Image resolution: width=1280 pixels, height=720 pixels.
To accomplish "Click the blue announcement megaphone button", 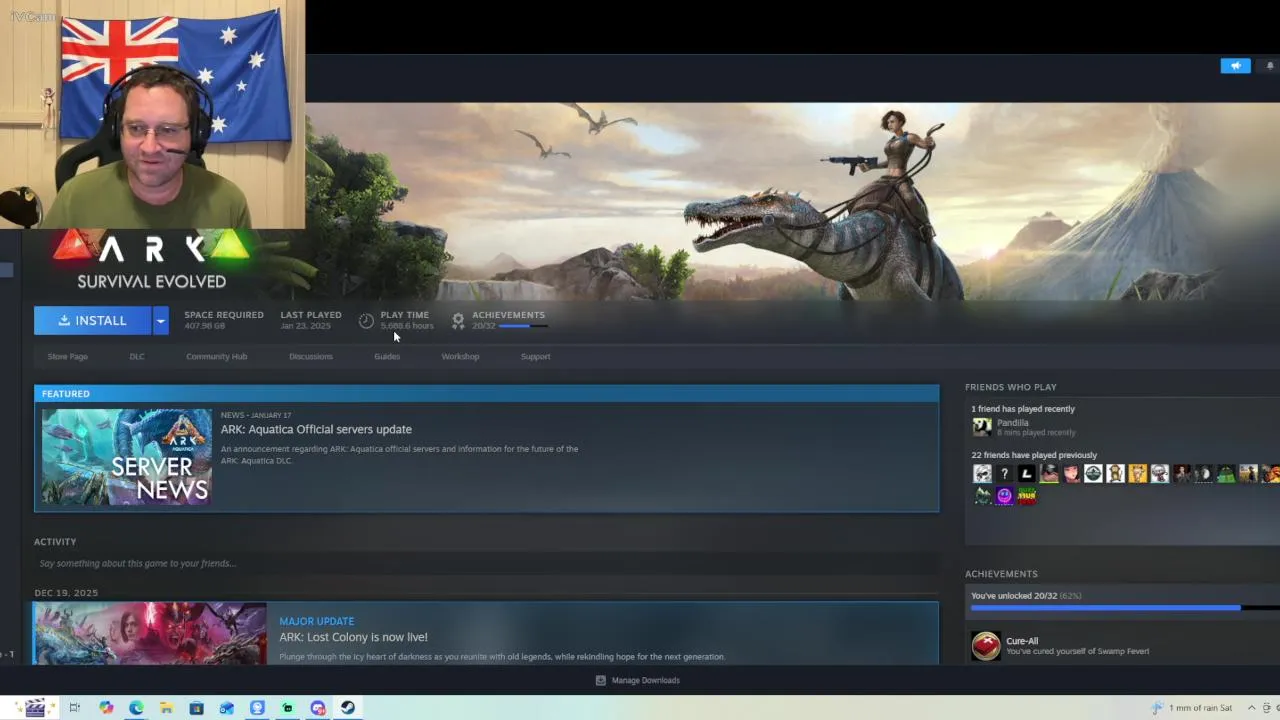I will tap(1235, 66).
